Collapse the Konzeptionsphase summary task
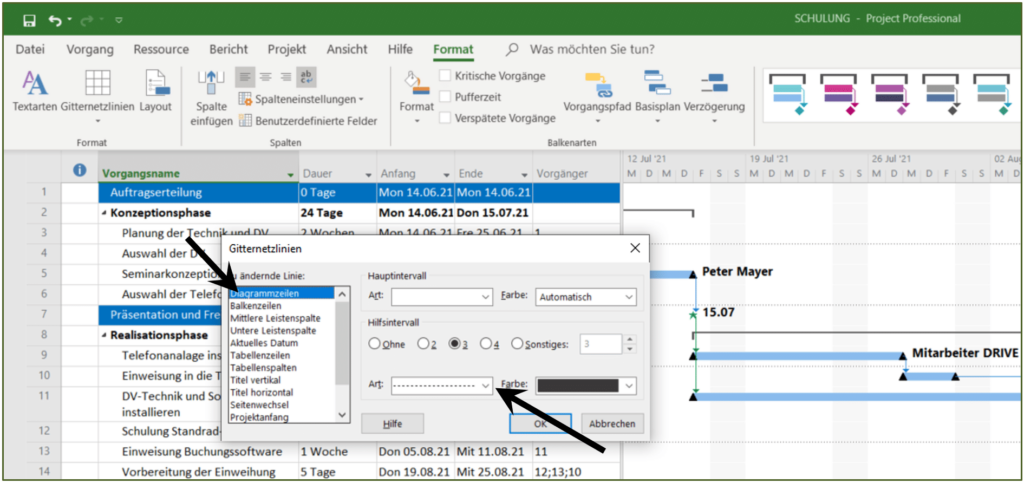Viewport: 1024px width, 483px height. click(105, 213)
